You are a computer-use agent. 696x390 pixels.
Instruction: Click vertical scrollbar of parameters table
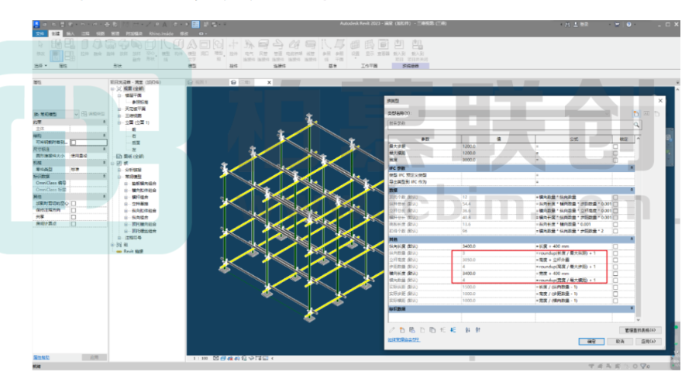(x=638, y=228)
